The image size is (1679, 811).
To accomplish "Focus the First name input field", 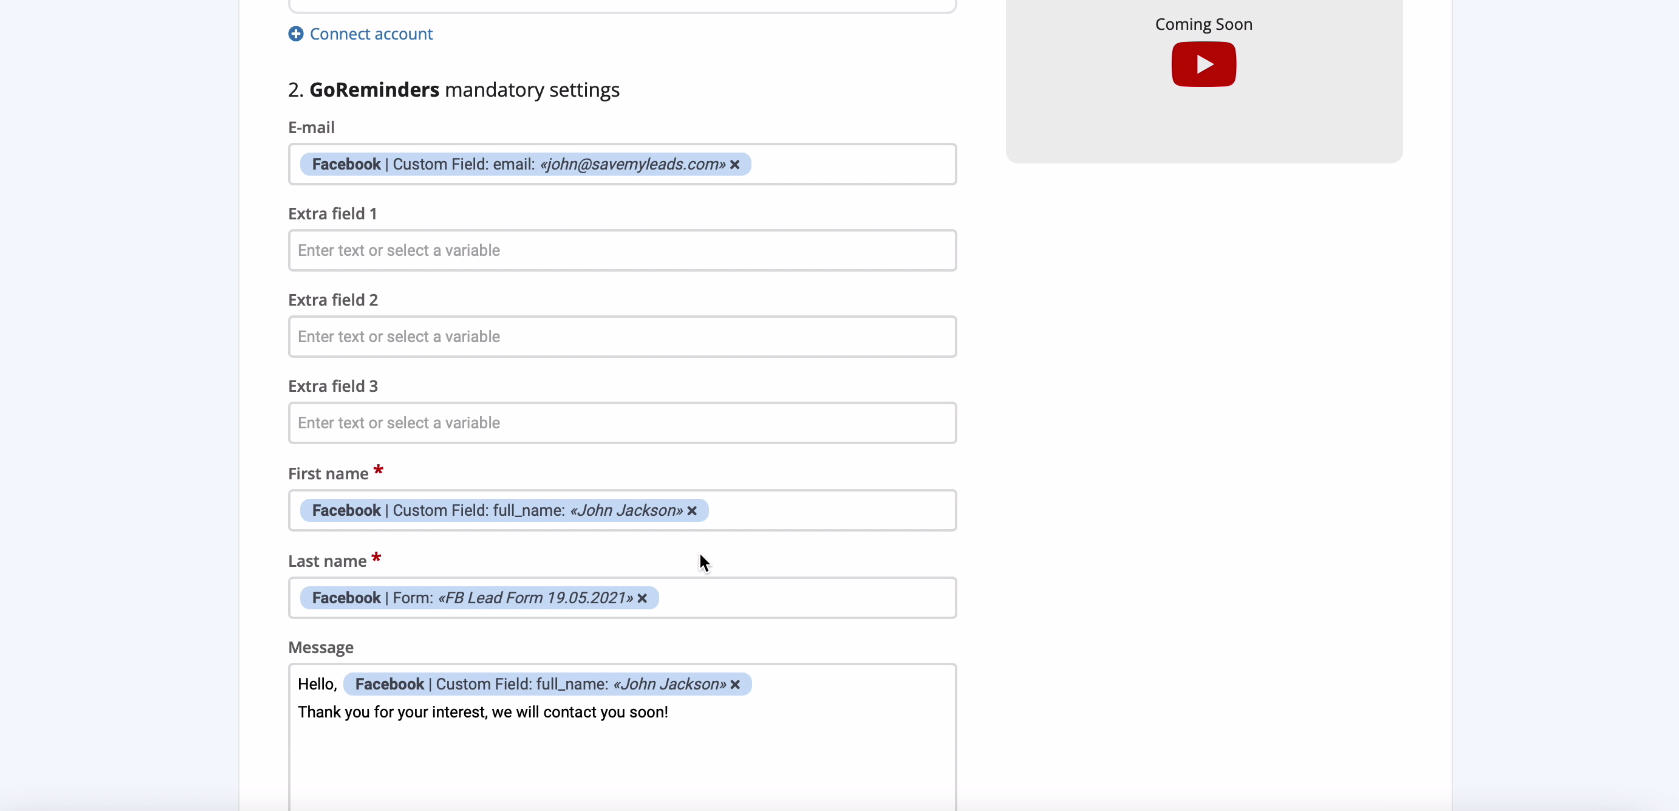I will [x=622, y=510].
